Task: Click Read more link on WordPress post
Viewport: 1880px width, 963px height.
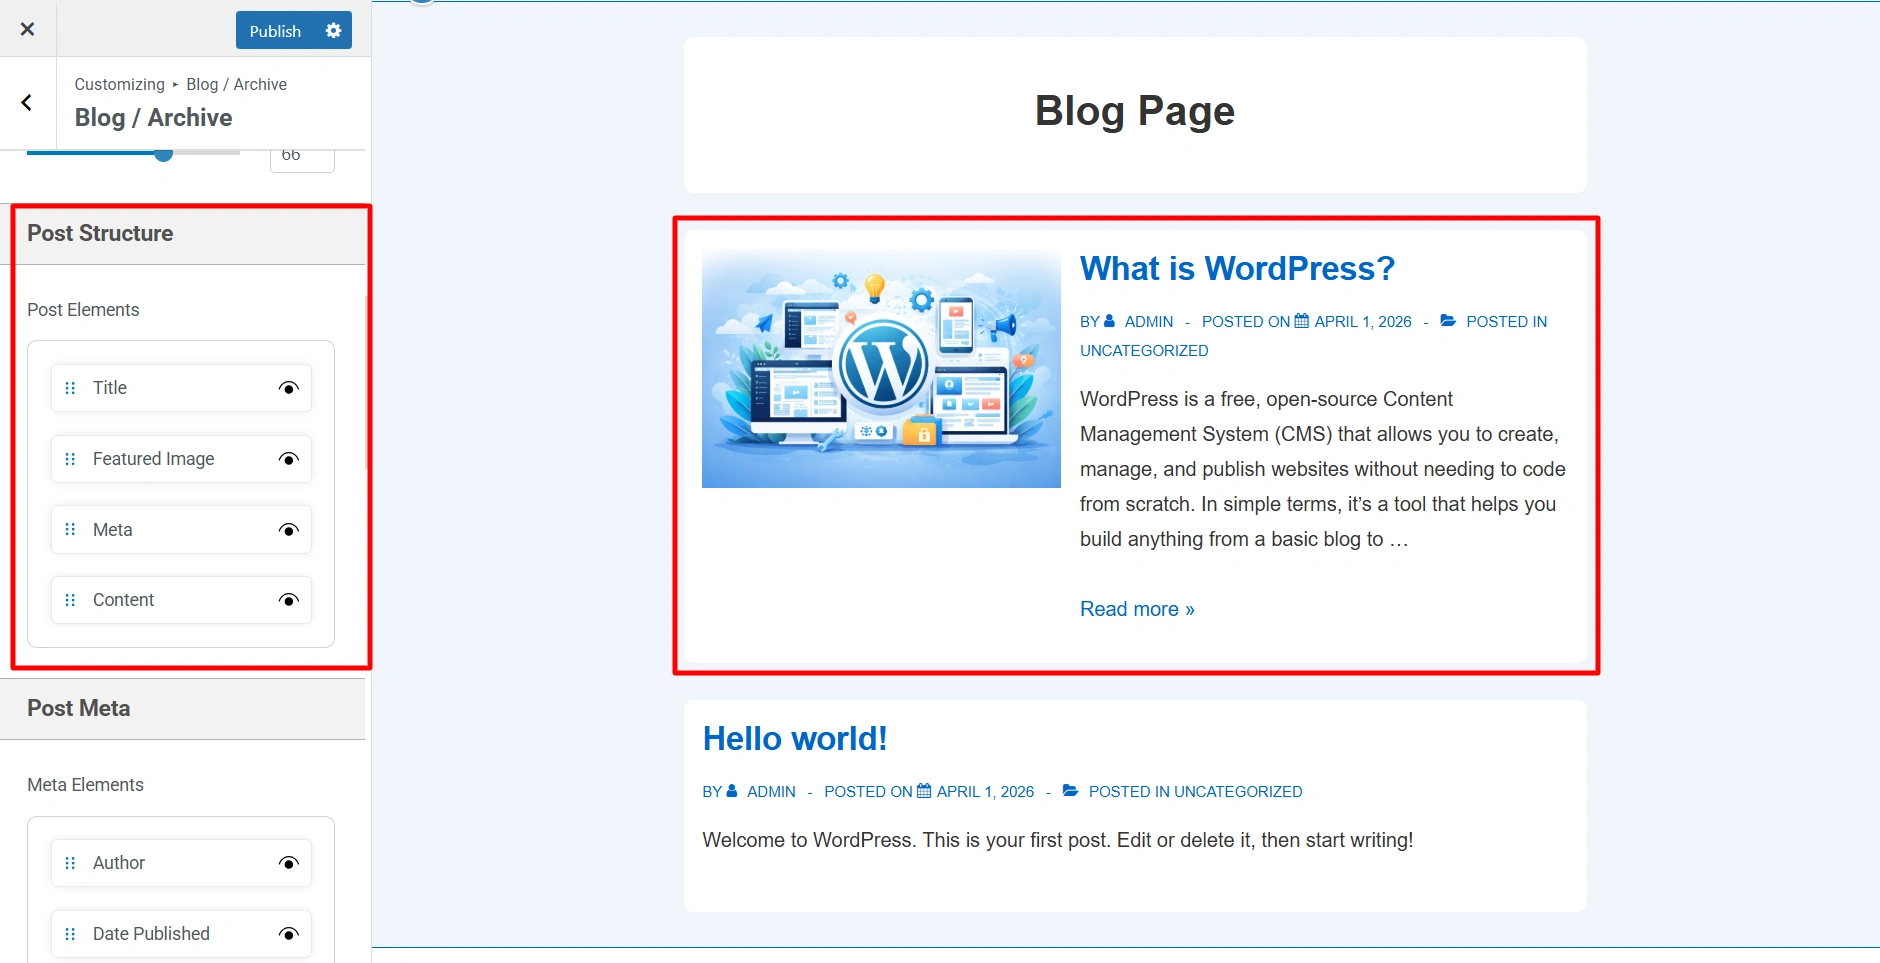Action: 1137,609
